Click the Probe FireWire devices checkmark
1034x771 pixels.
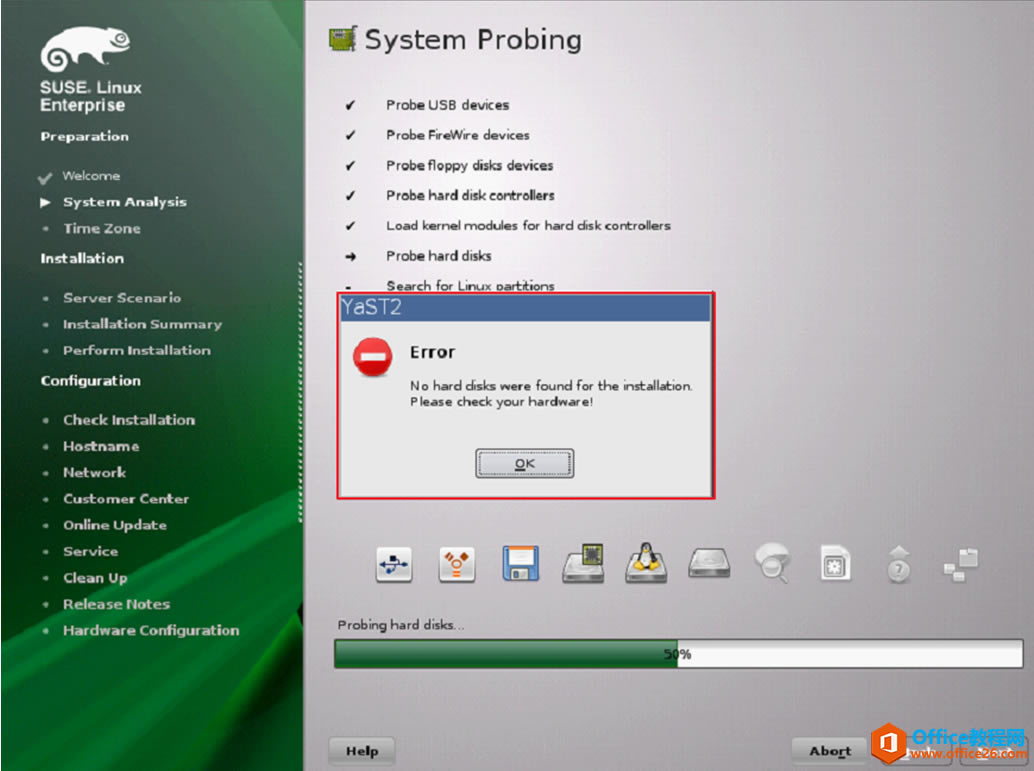click(350, 135)
